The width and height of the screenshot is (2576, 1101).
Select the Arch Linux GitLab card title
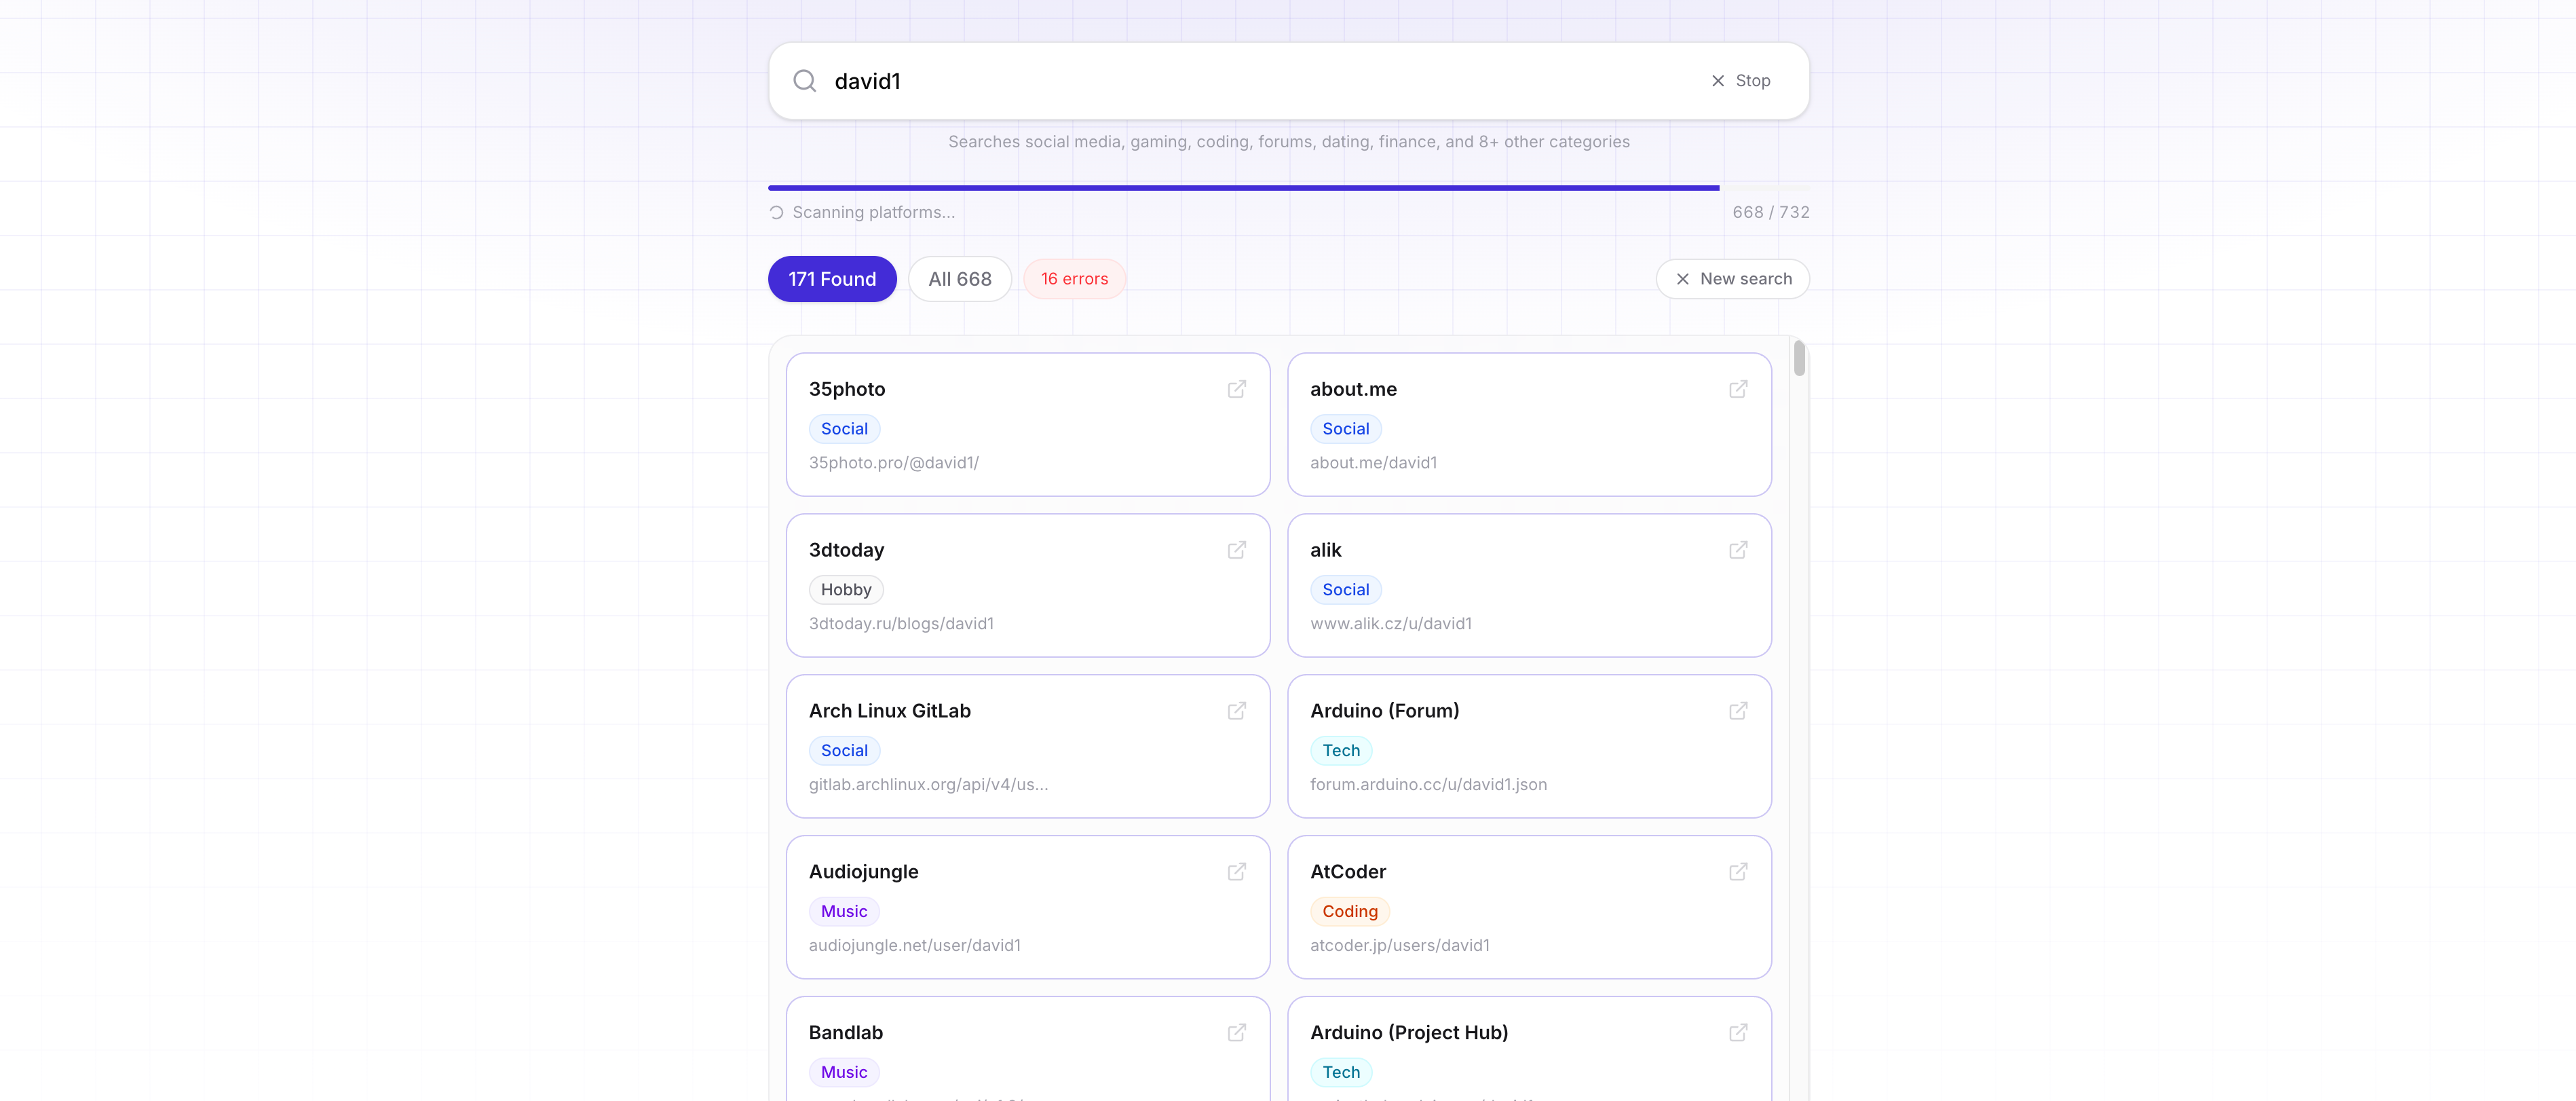[x=889, y=711]
